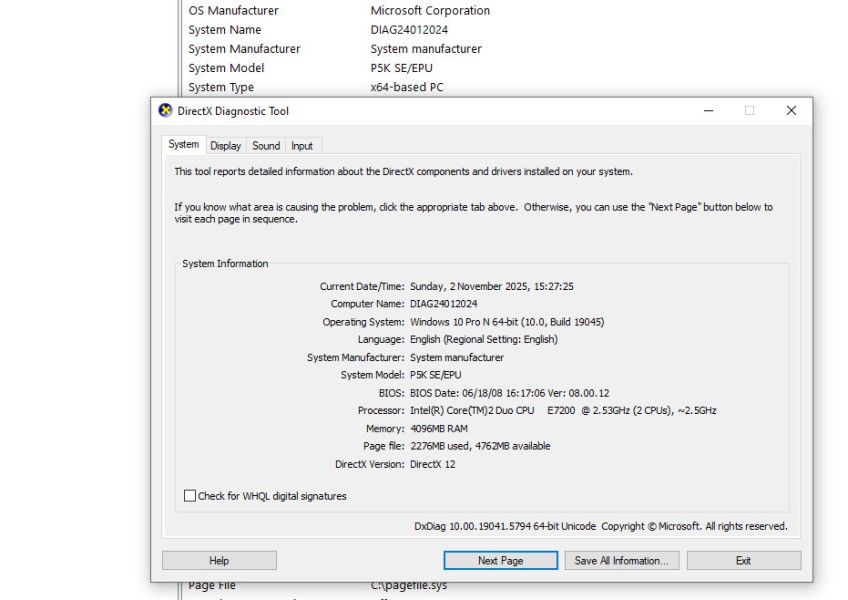The height and width of the screenshot is (600, 848).
Task: Open the Save All Information dialog
Action: tap(622, 560)
